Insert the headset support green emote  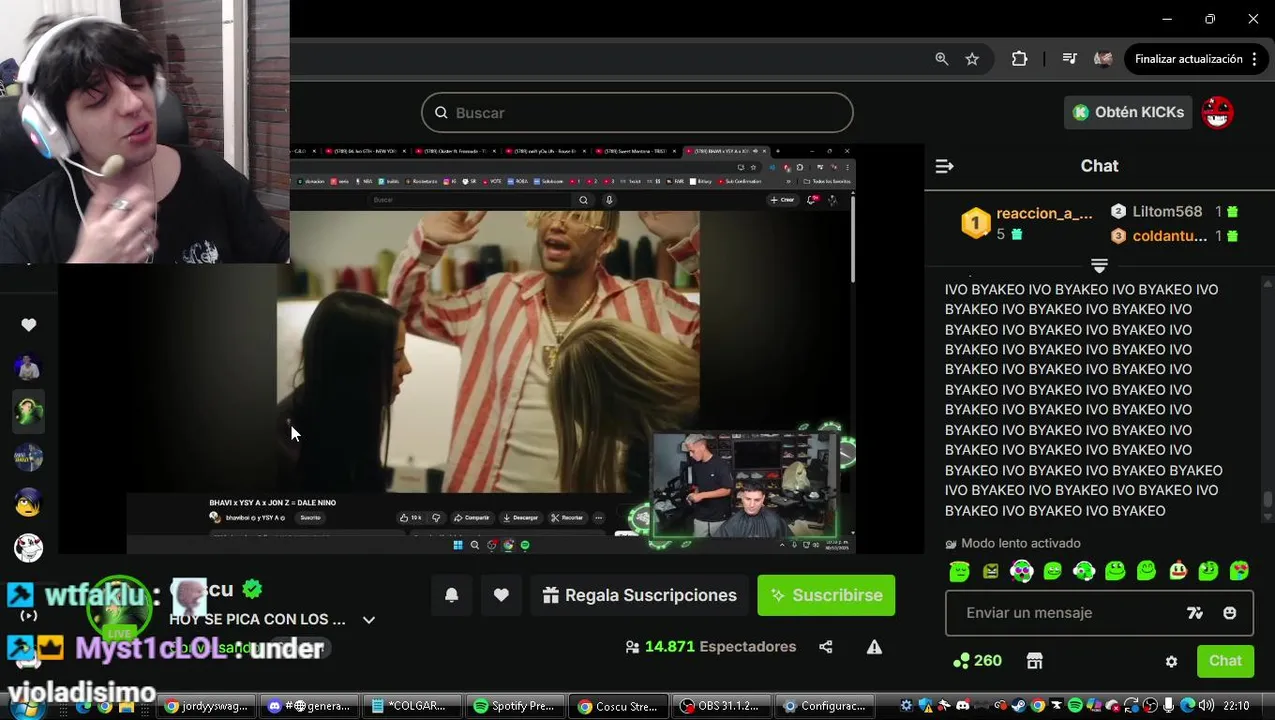point(1084,571)
